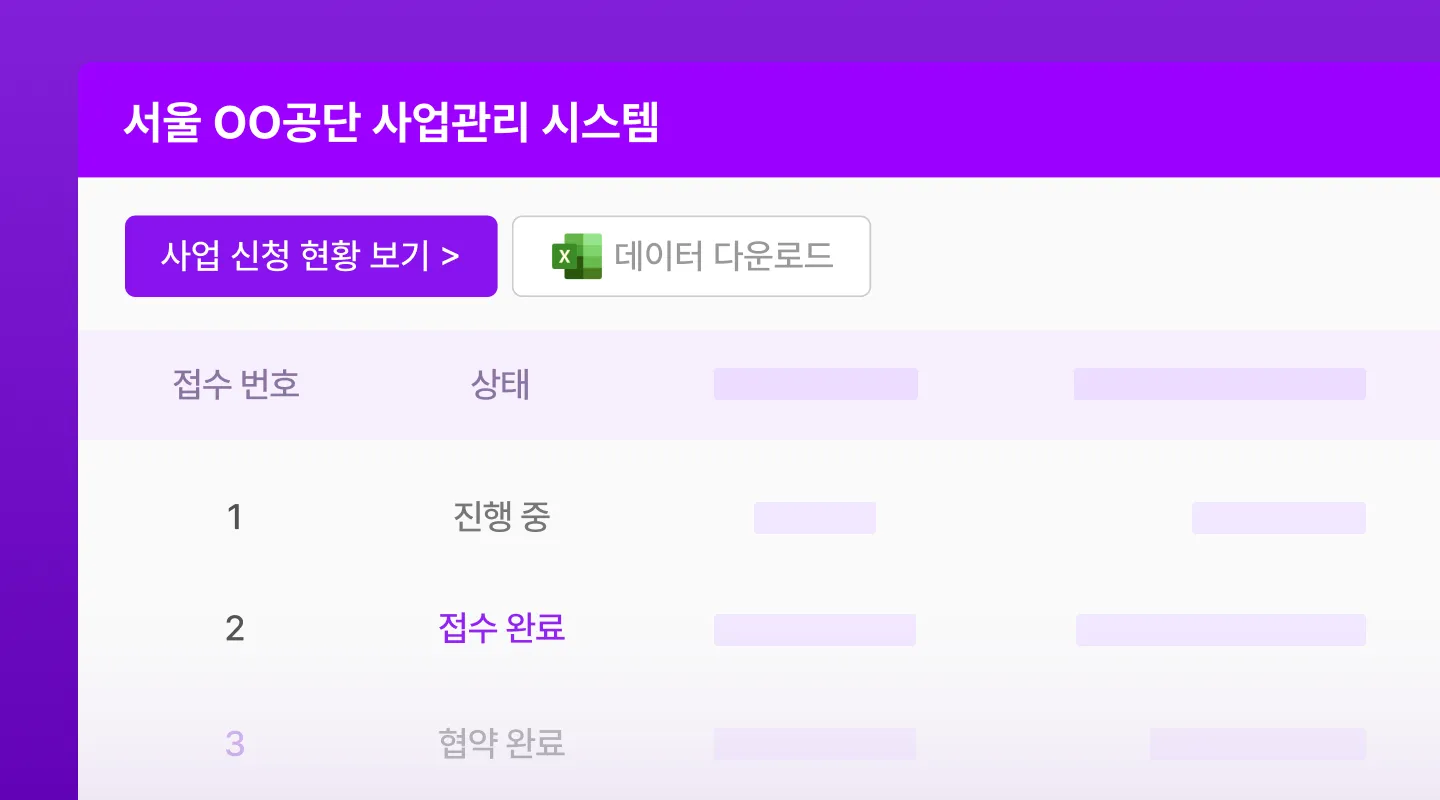
Task: Select the 접수 번호 column header
Action: point(236,385)
